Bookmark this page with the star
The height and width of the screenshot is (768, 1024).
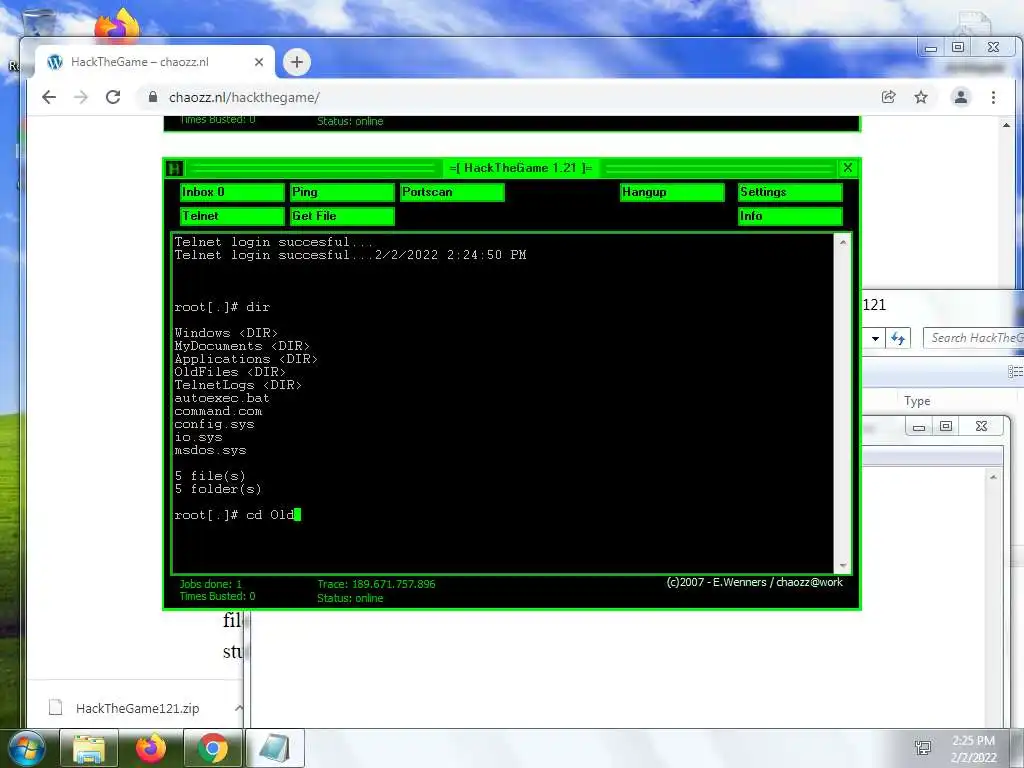tap(921, 97)
